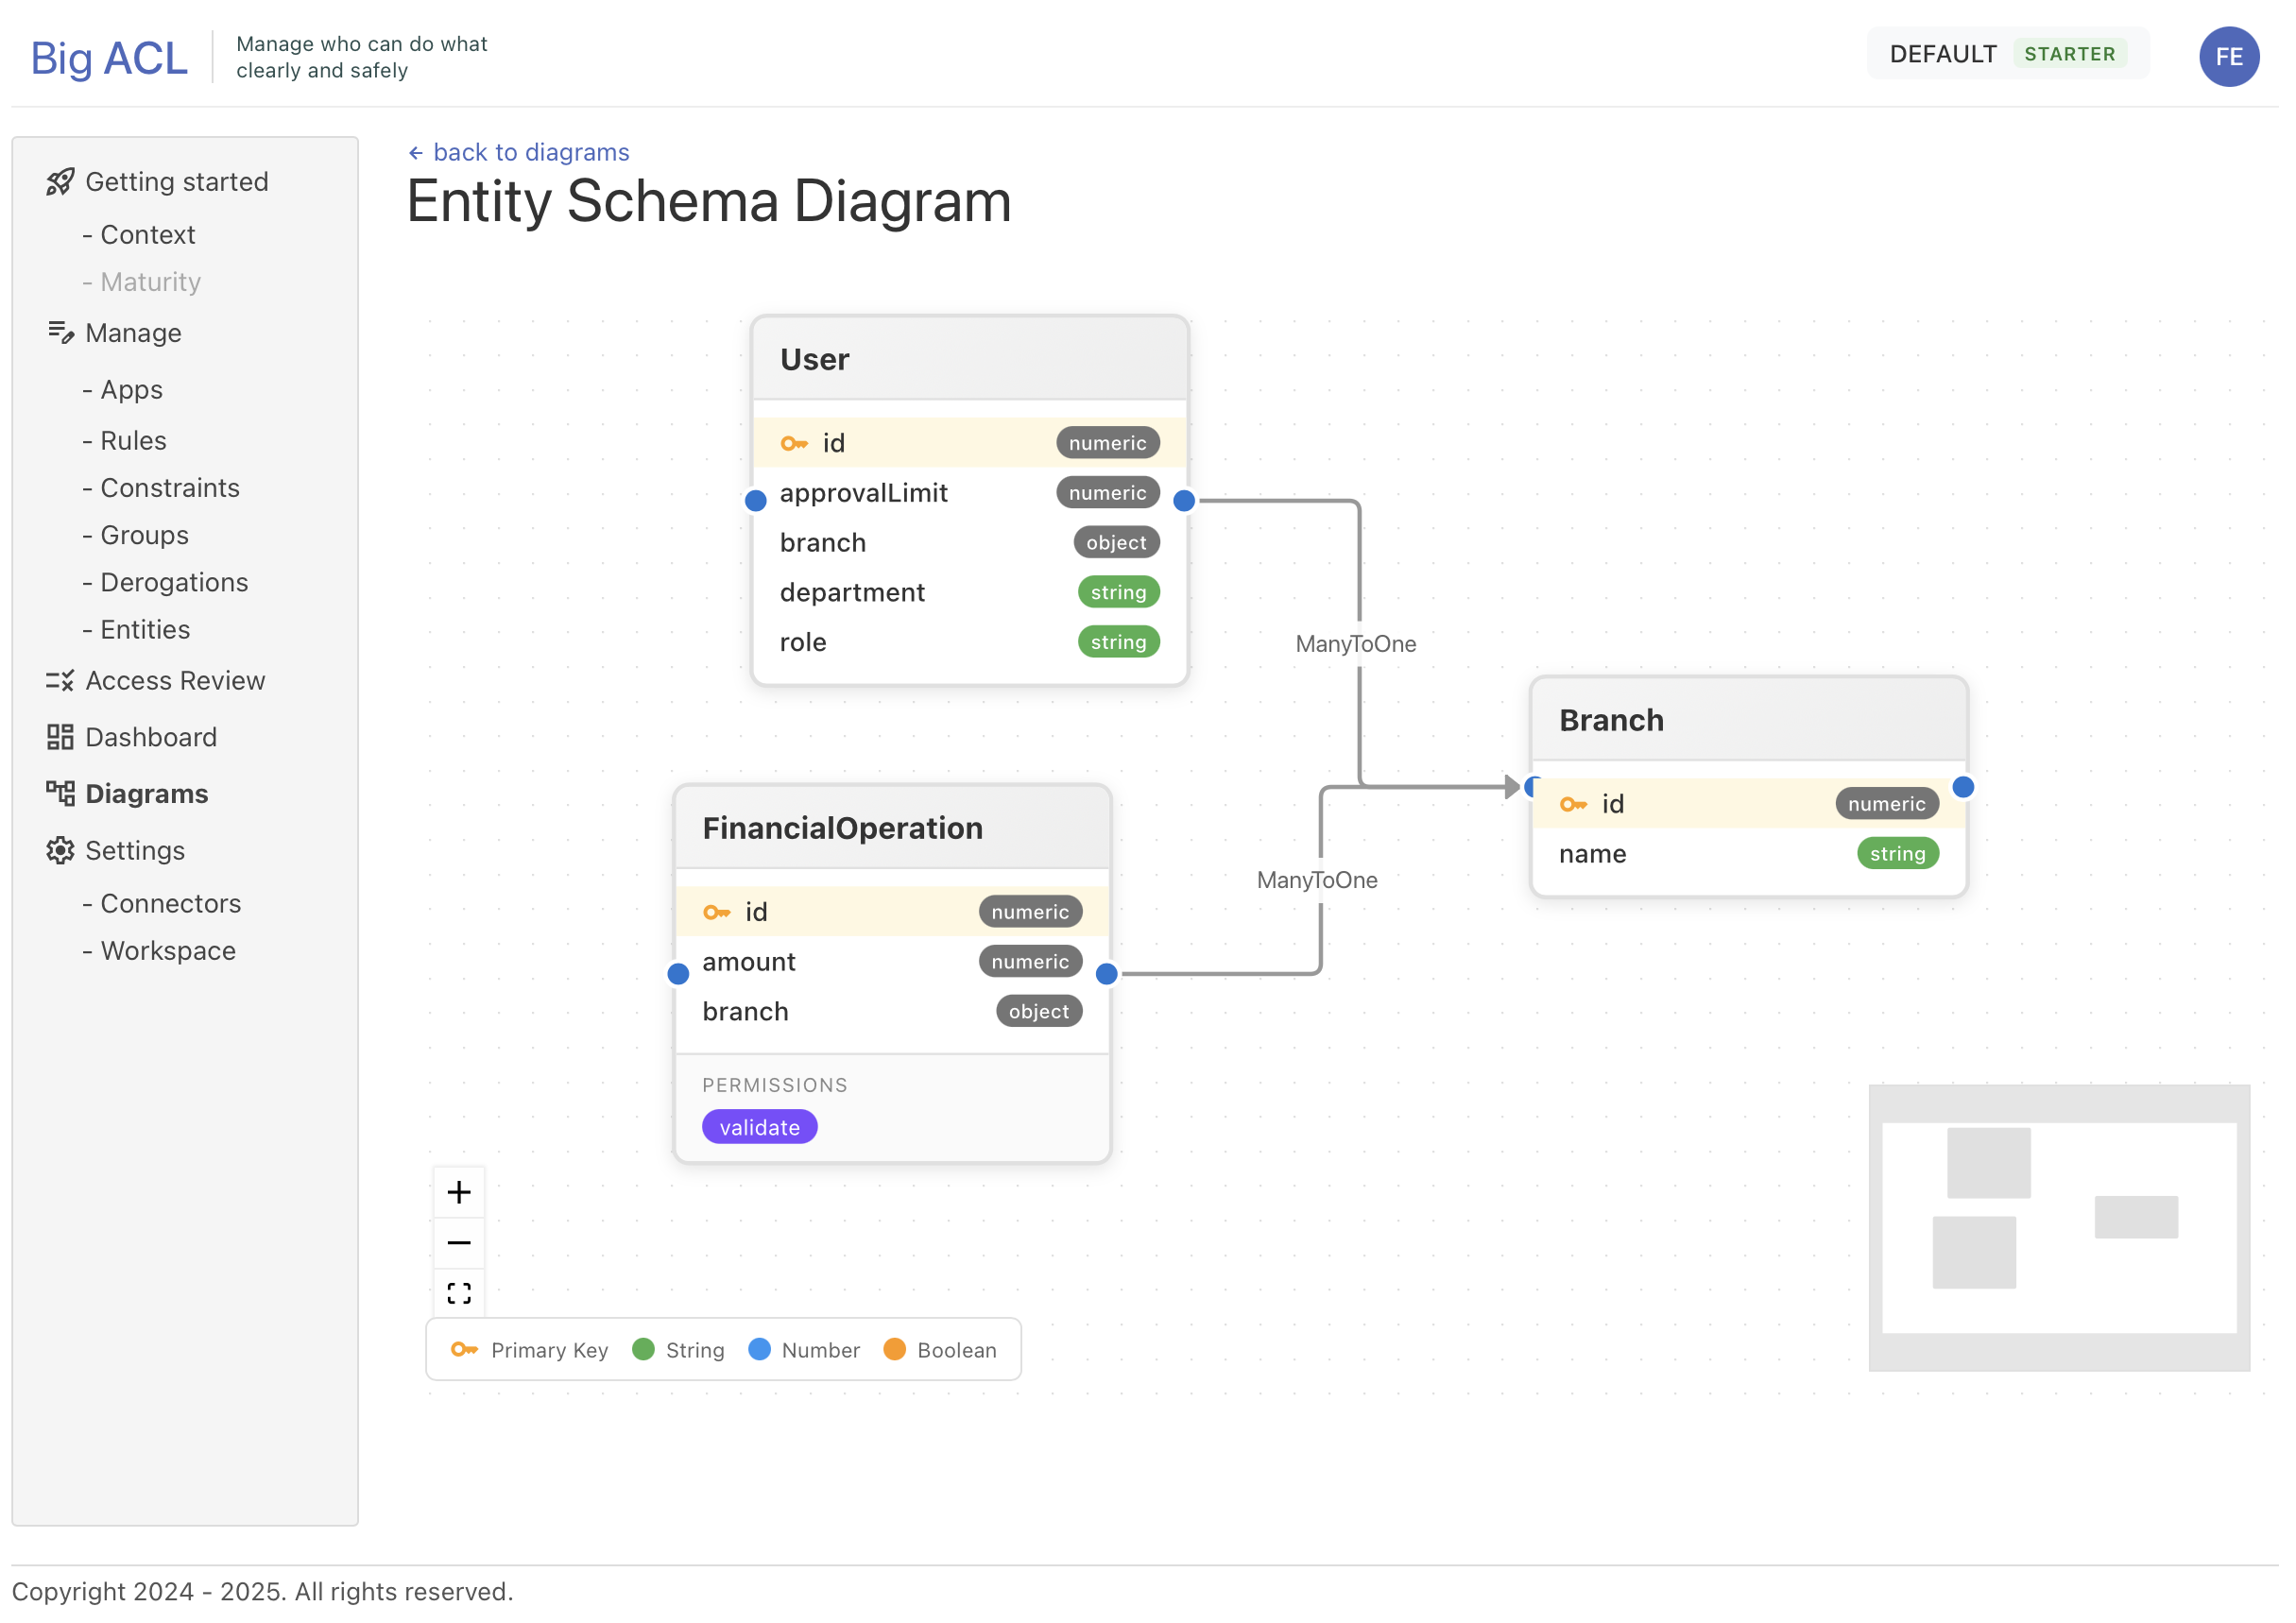Open the FE user avatar menu
Viewport: 2296px width, 1623px height.
click(2229, 57)
